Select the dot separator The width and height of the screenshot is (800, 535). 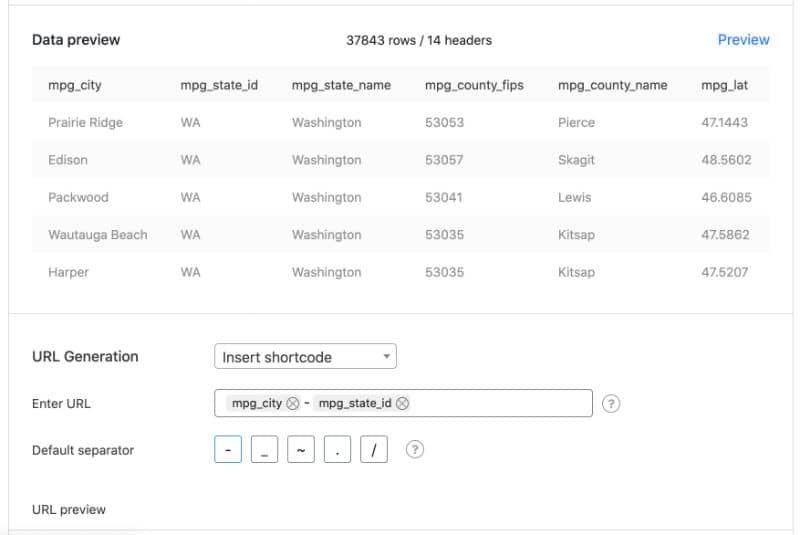(337, 449)
